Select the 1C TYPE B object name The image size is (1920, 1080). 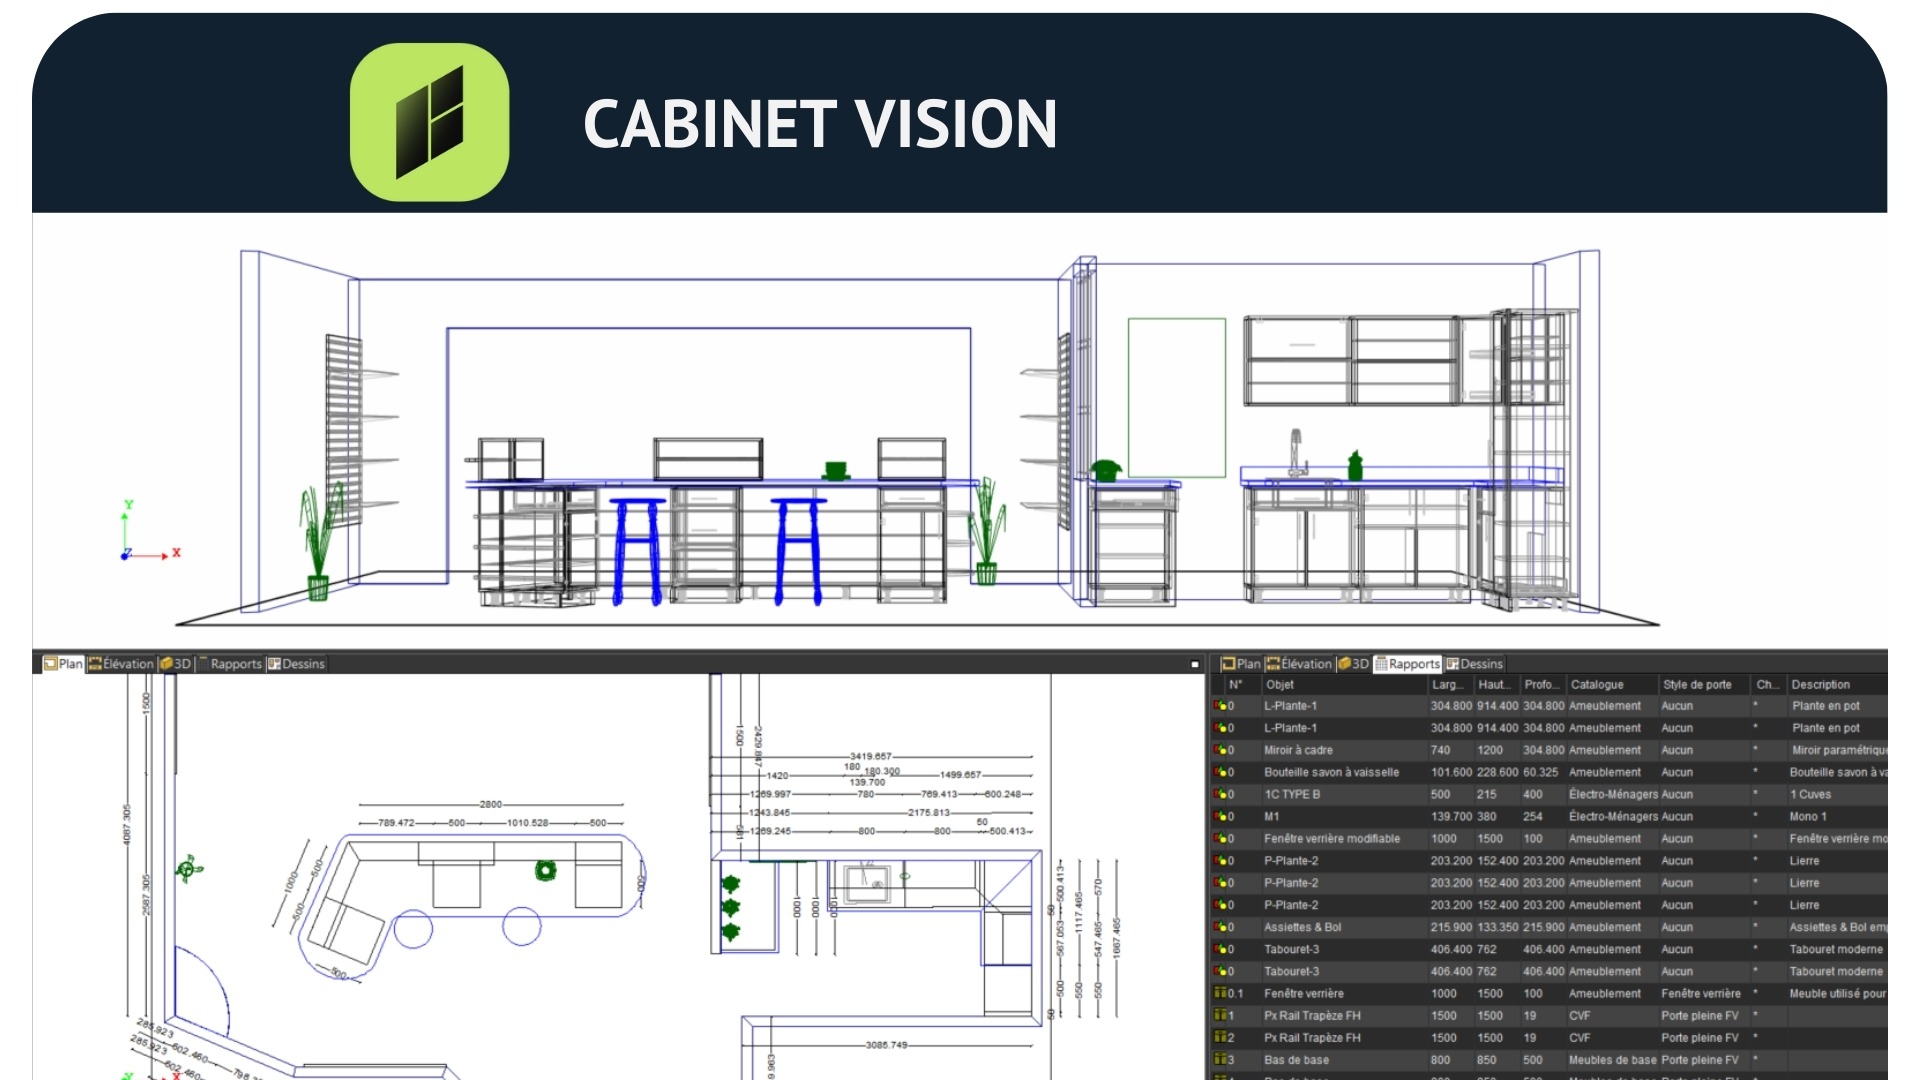click(x=1292, y=794)
